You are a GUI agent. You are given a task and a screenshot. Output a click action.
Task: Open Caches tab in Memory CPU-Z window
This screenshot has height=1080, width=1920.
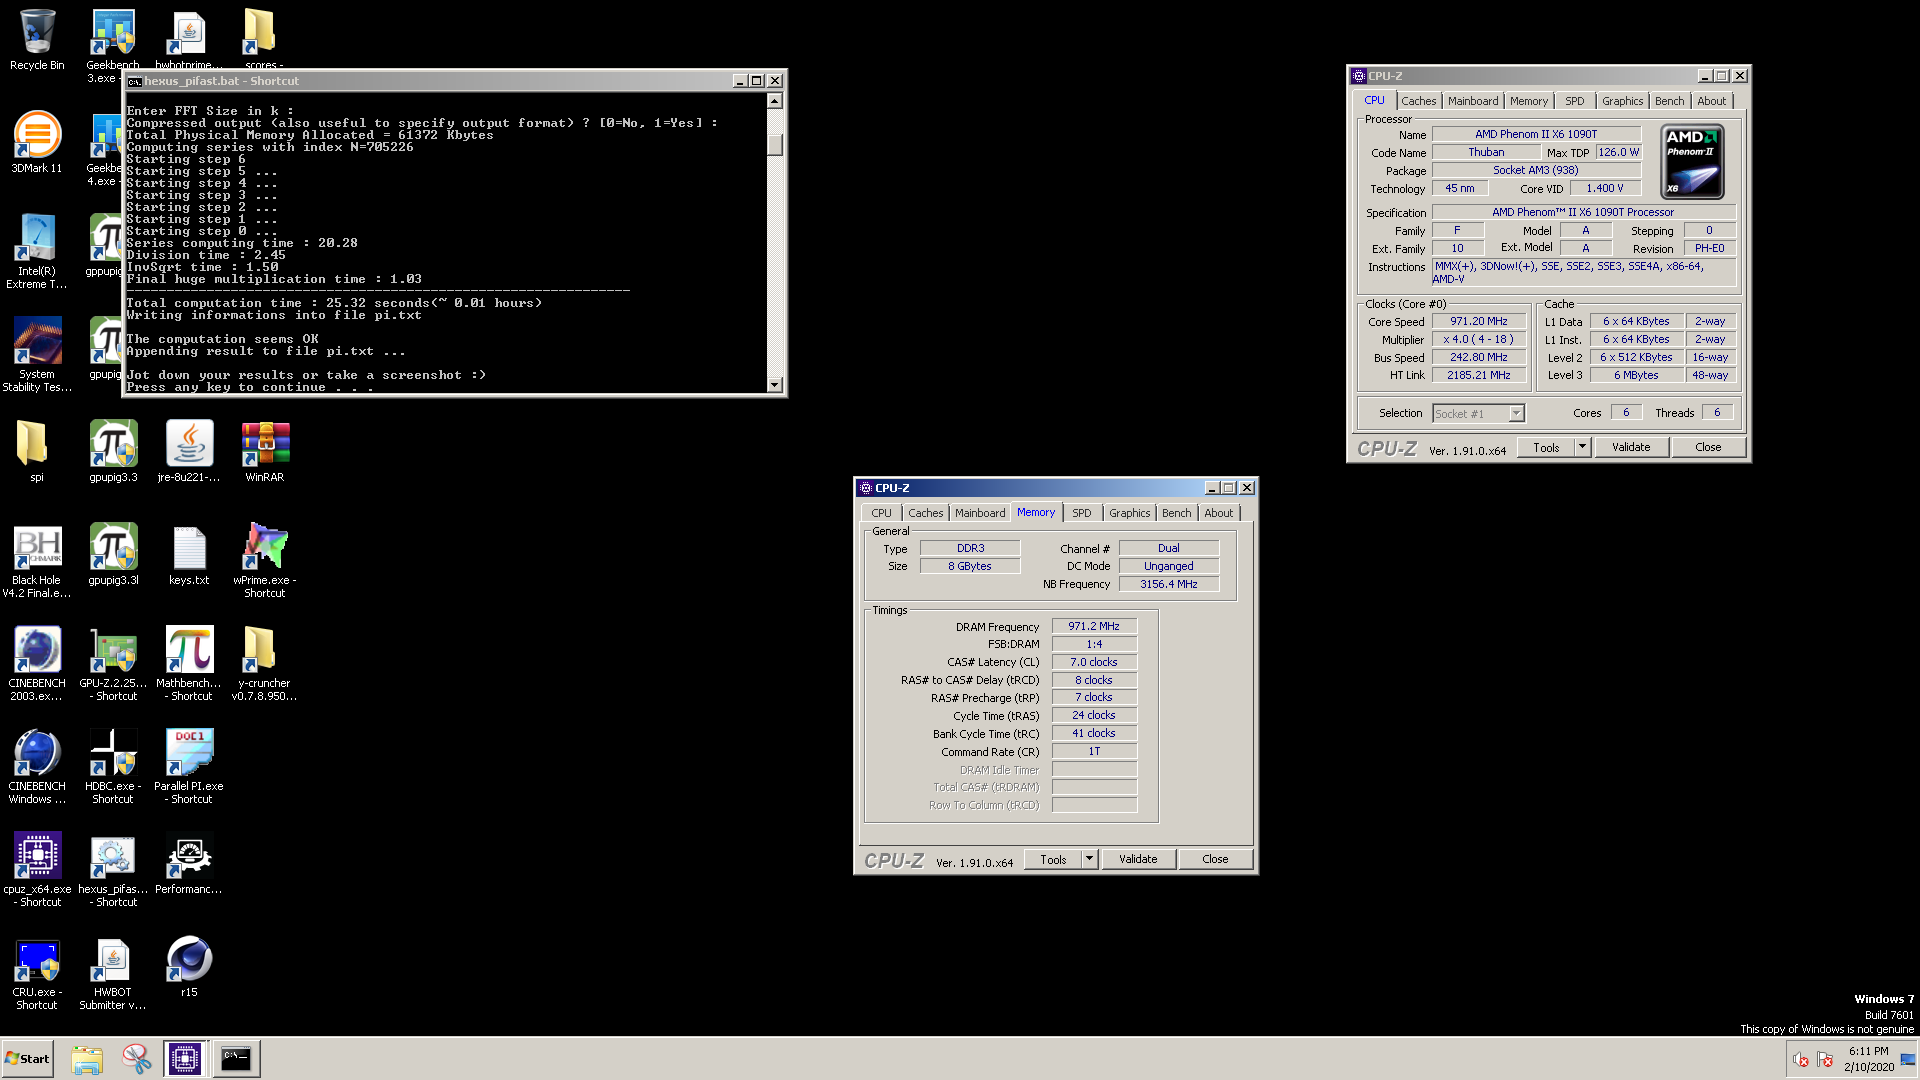[925, 513]
